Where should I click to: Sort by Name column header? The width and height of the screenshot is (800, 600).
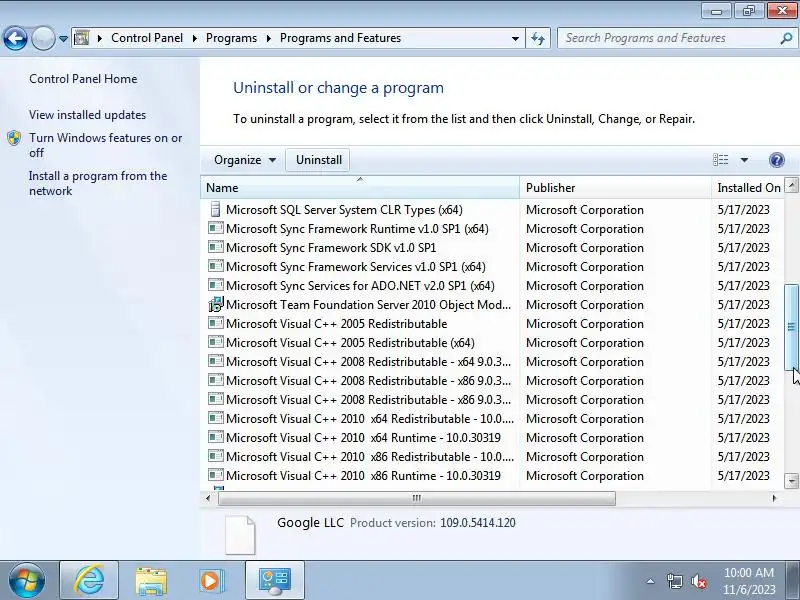point(360,188)
